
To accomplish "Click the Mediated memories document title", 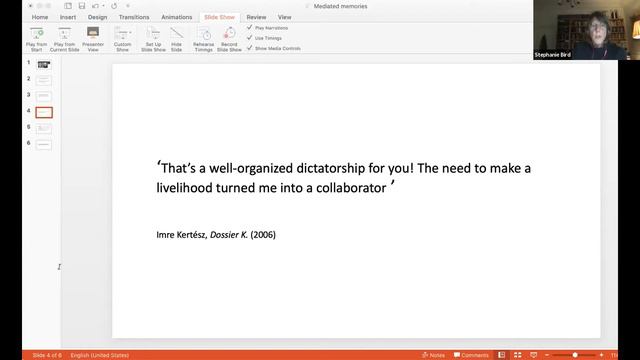I will click(340, 6).
